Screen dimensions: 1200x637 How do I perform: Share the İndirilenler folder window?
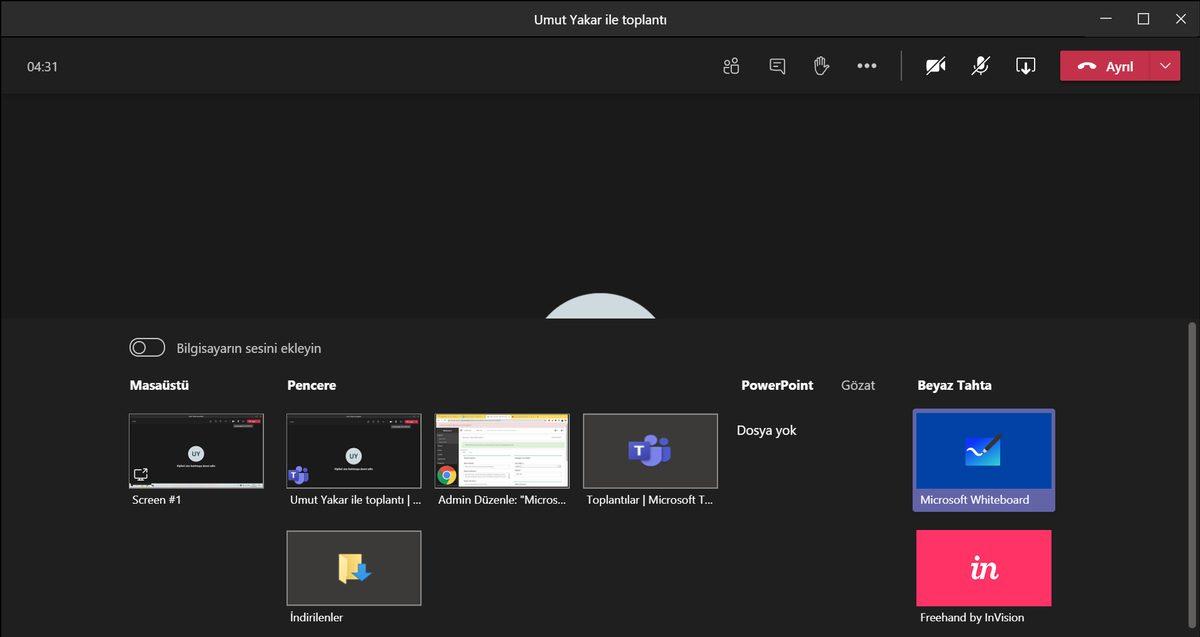pos(353,567)
